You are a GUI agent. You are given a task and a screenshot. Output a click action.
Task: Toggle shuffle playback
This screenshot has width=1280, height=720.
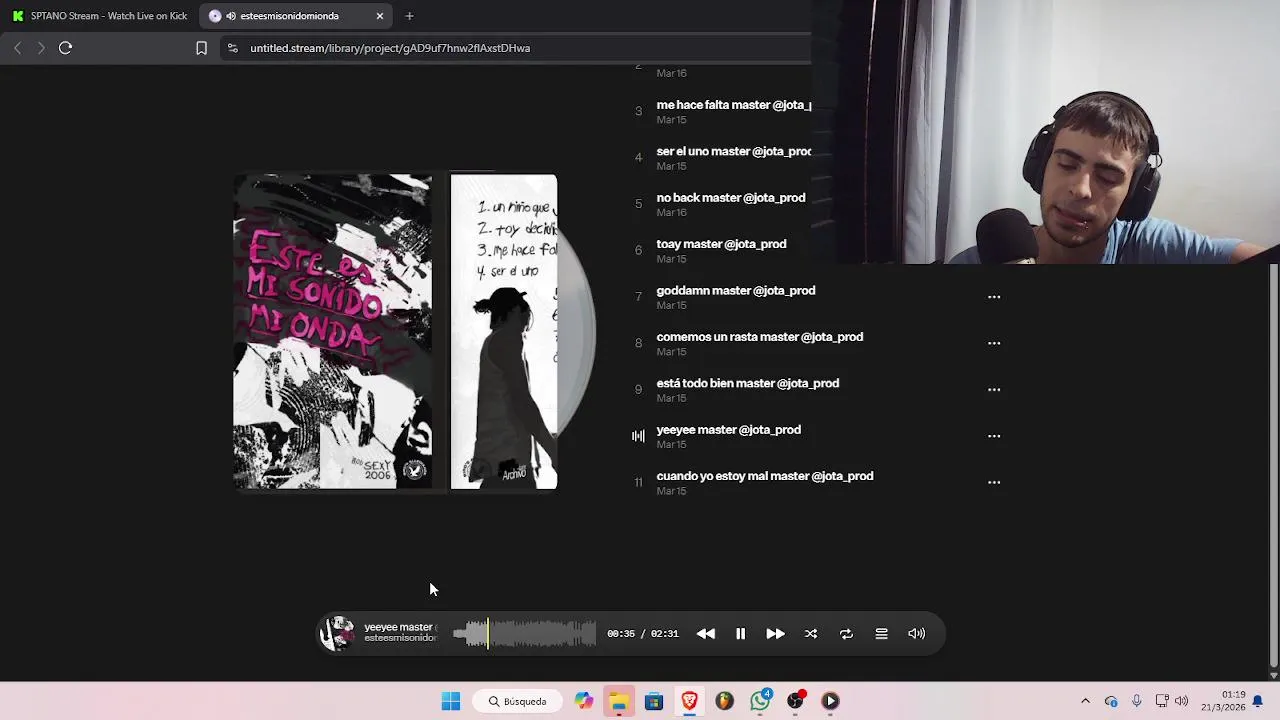pos(811,634)
